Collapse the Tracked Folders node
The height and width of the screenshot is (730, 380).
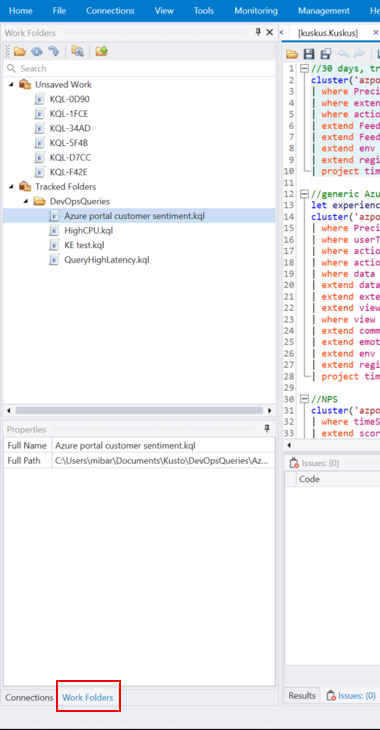pos(10,187)
